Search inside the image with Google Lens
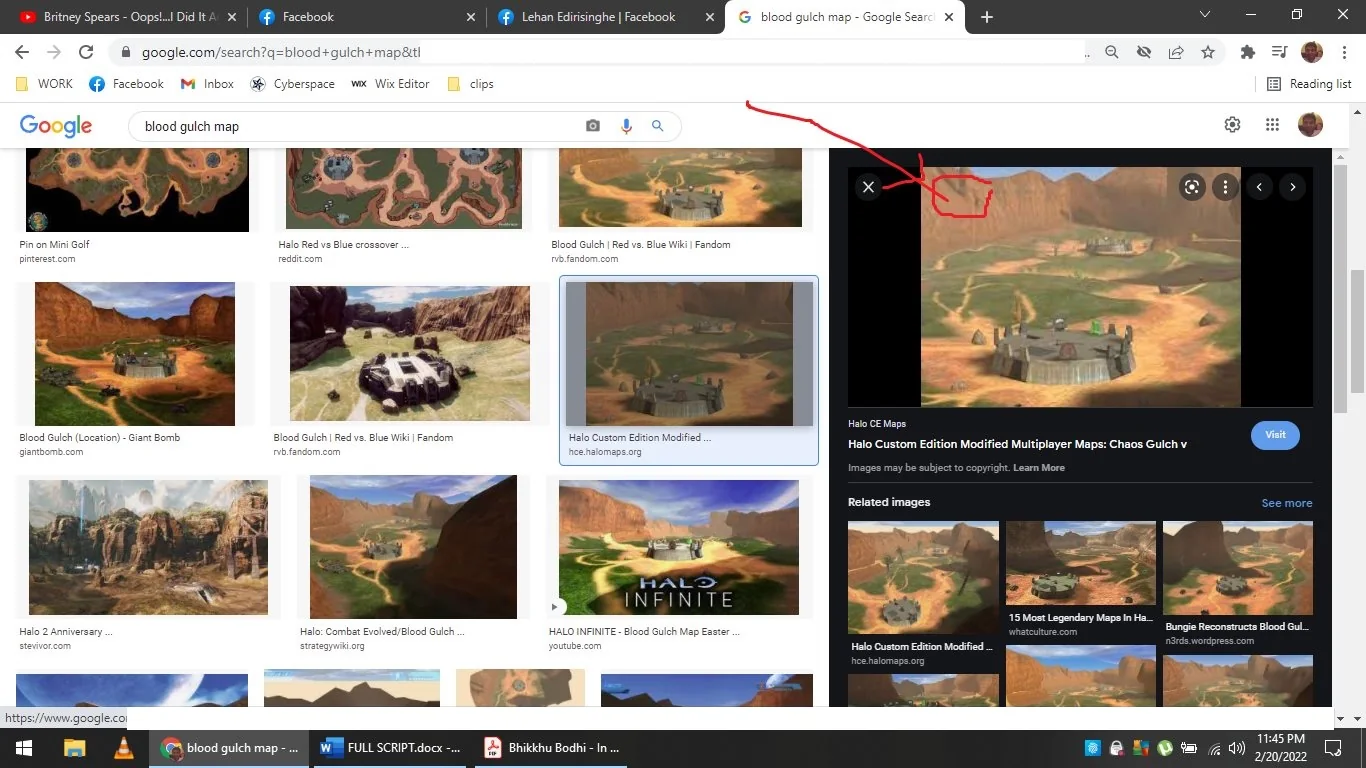The height and width of the screenshot is (768, 1366). [1192, 187]
